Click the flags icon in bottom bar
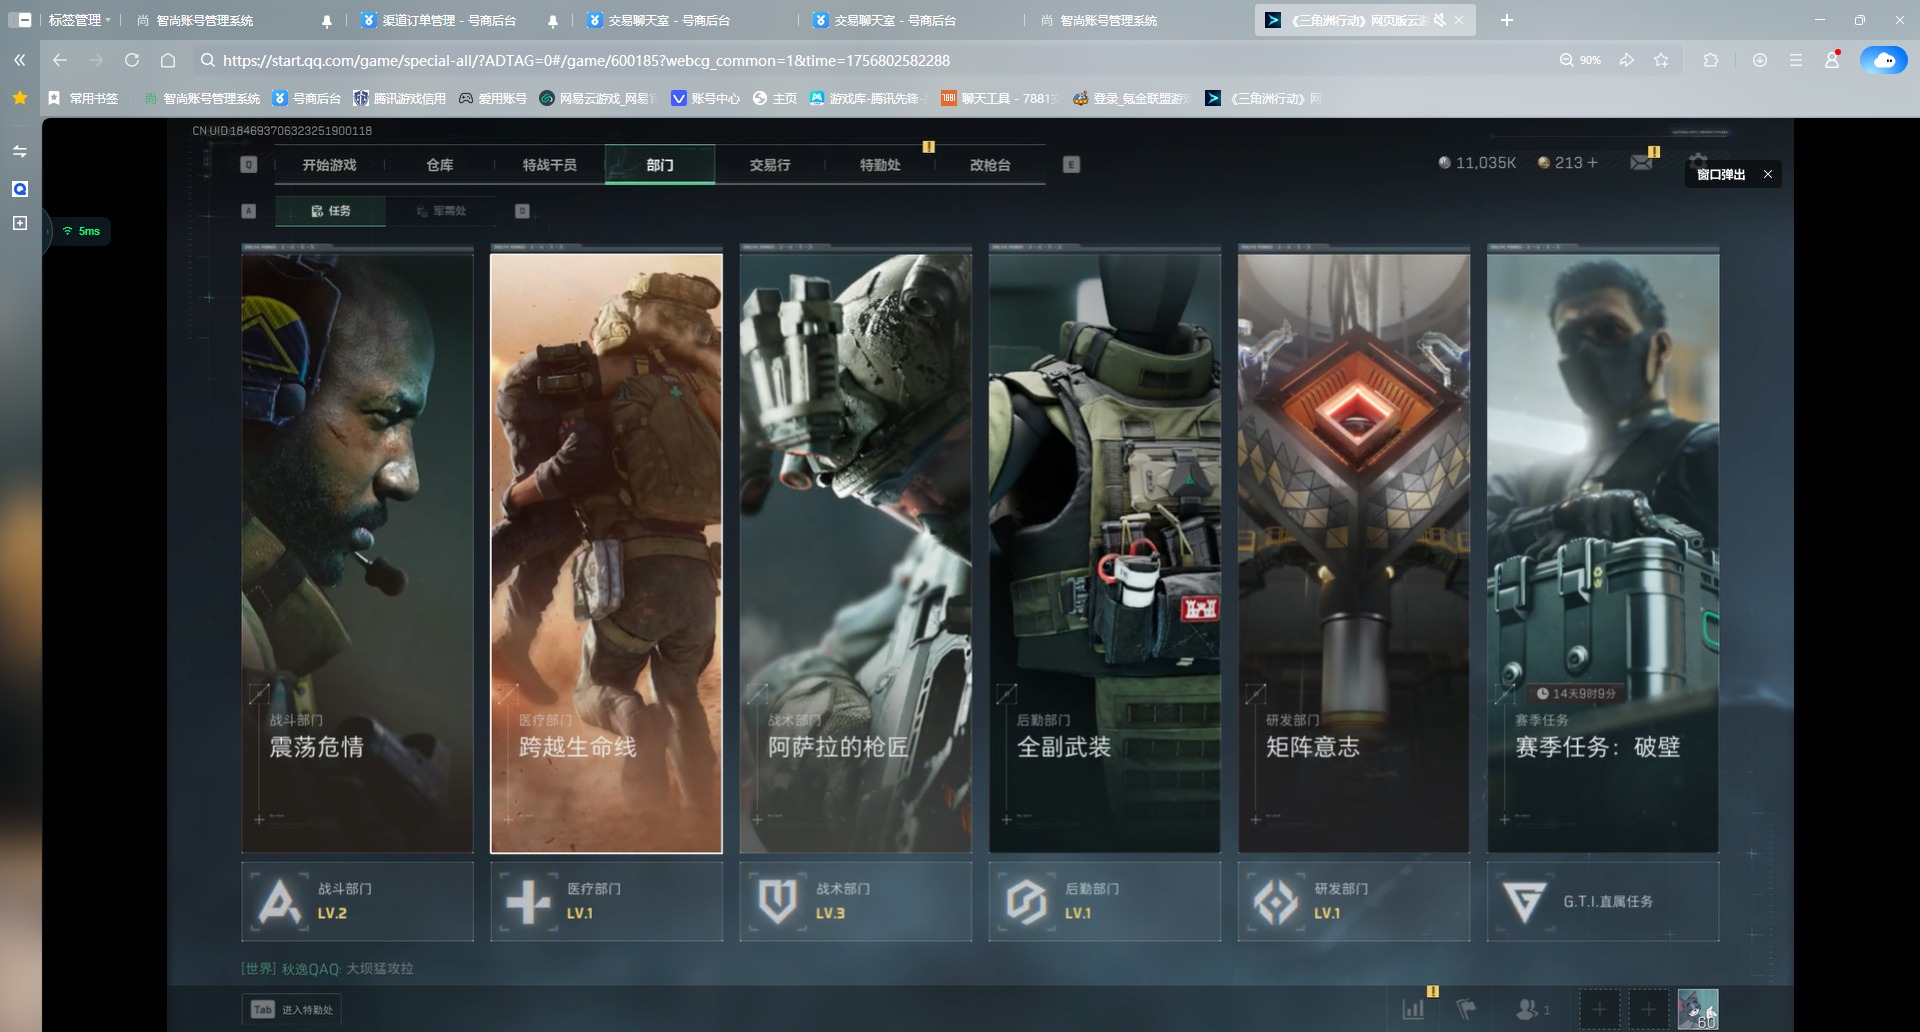 pyautogui.click(x=1466, y=1009)
